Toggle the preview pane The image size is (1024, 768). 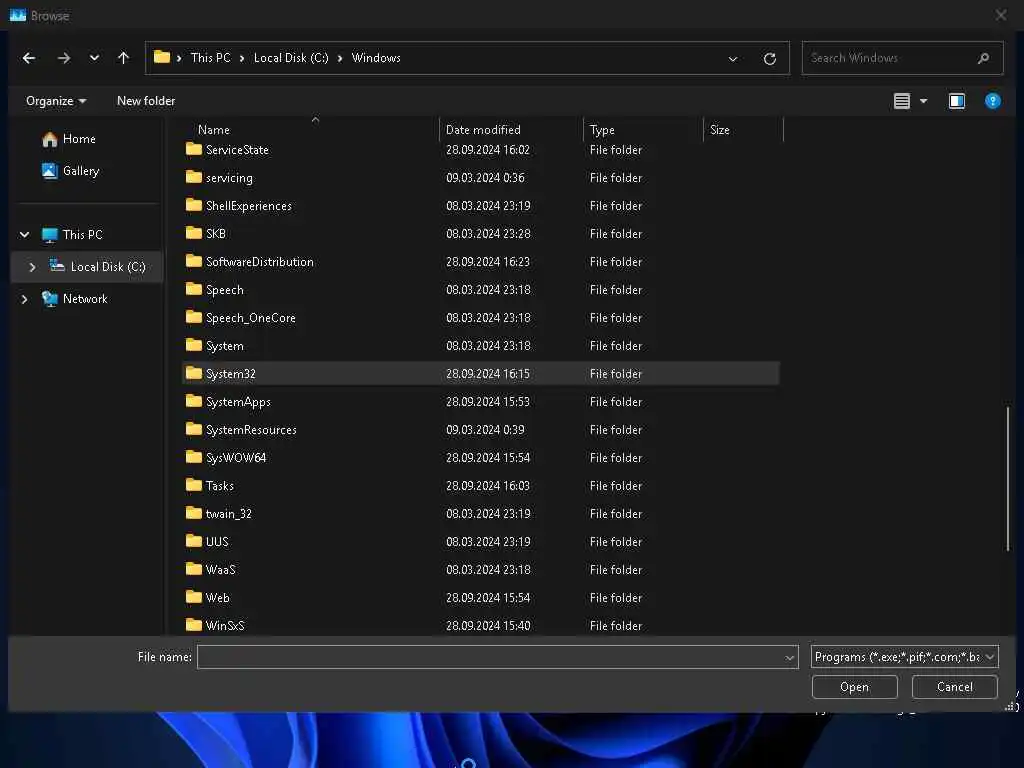tap(957, 101)
